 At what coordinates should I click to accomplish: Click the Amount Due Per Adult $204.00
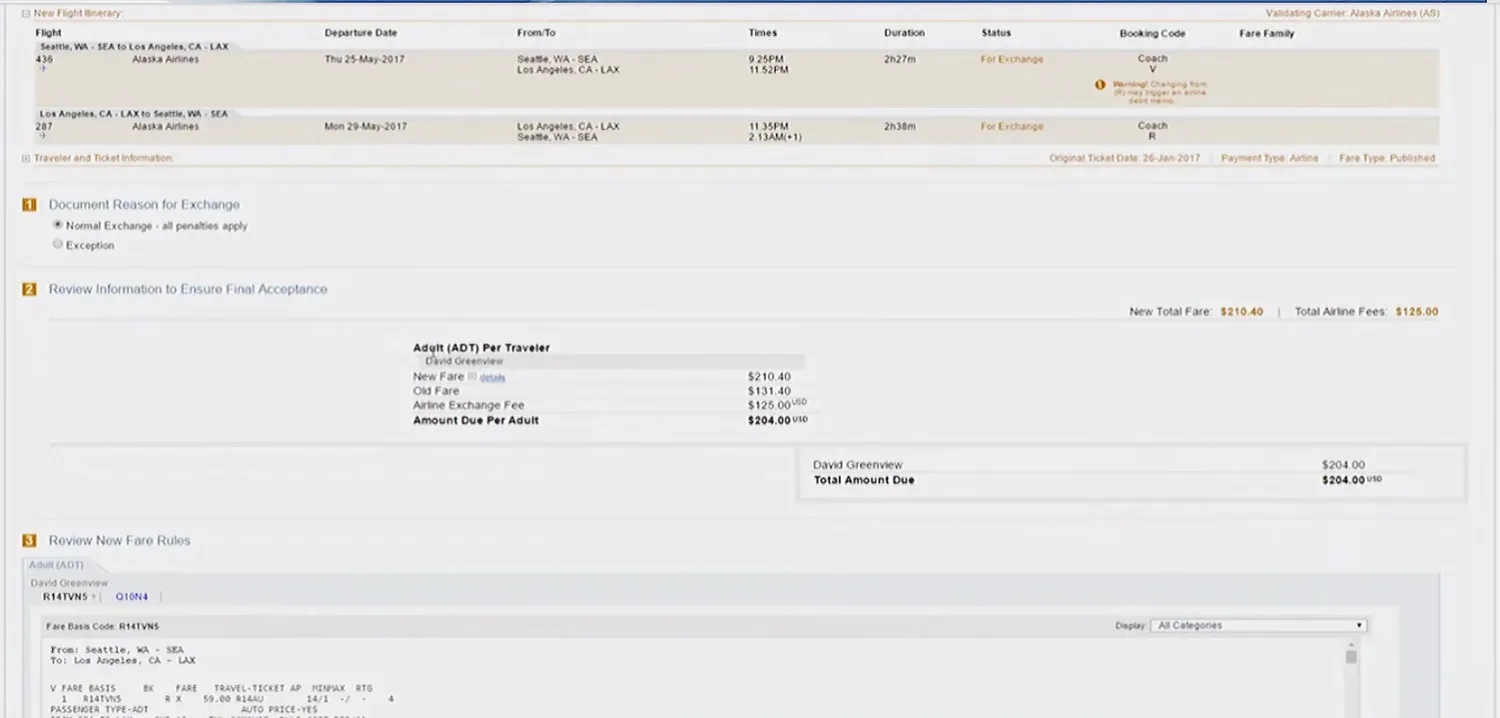pos(777,420)
